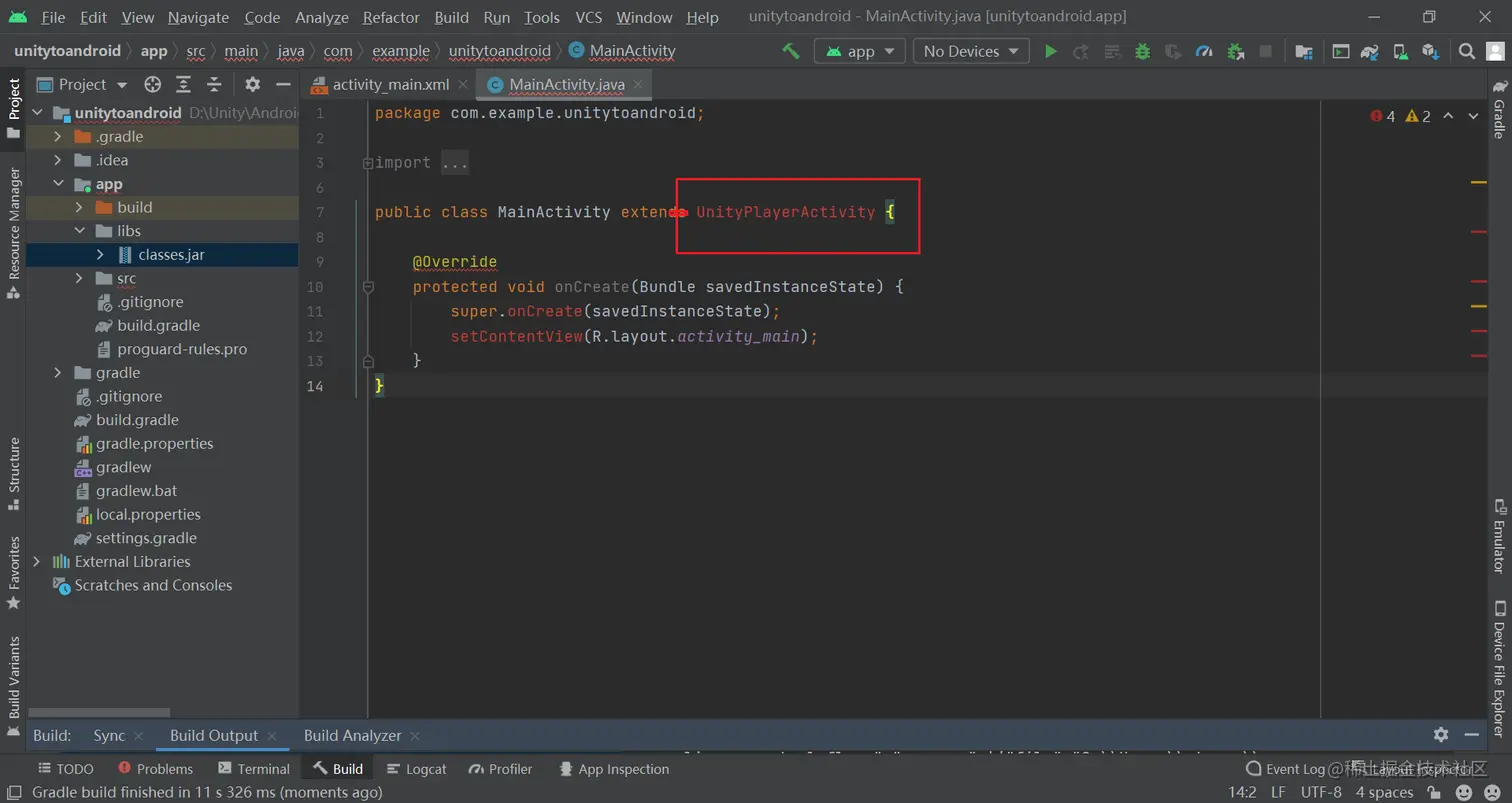Open Build panel settings gear
Screen dimensions: 1512x803
pos(1440,735)
